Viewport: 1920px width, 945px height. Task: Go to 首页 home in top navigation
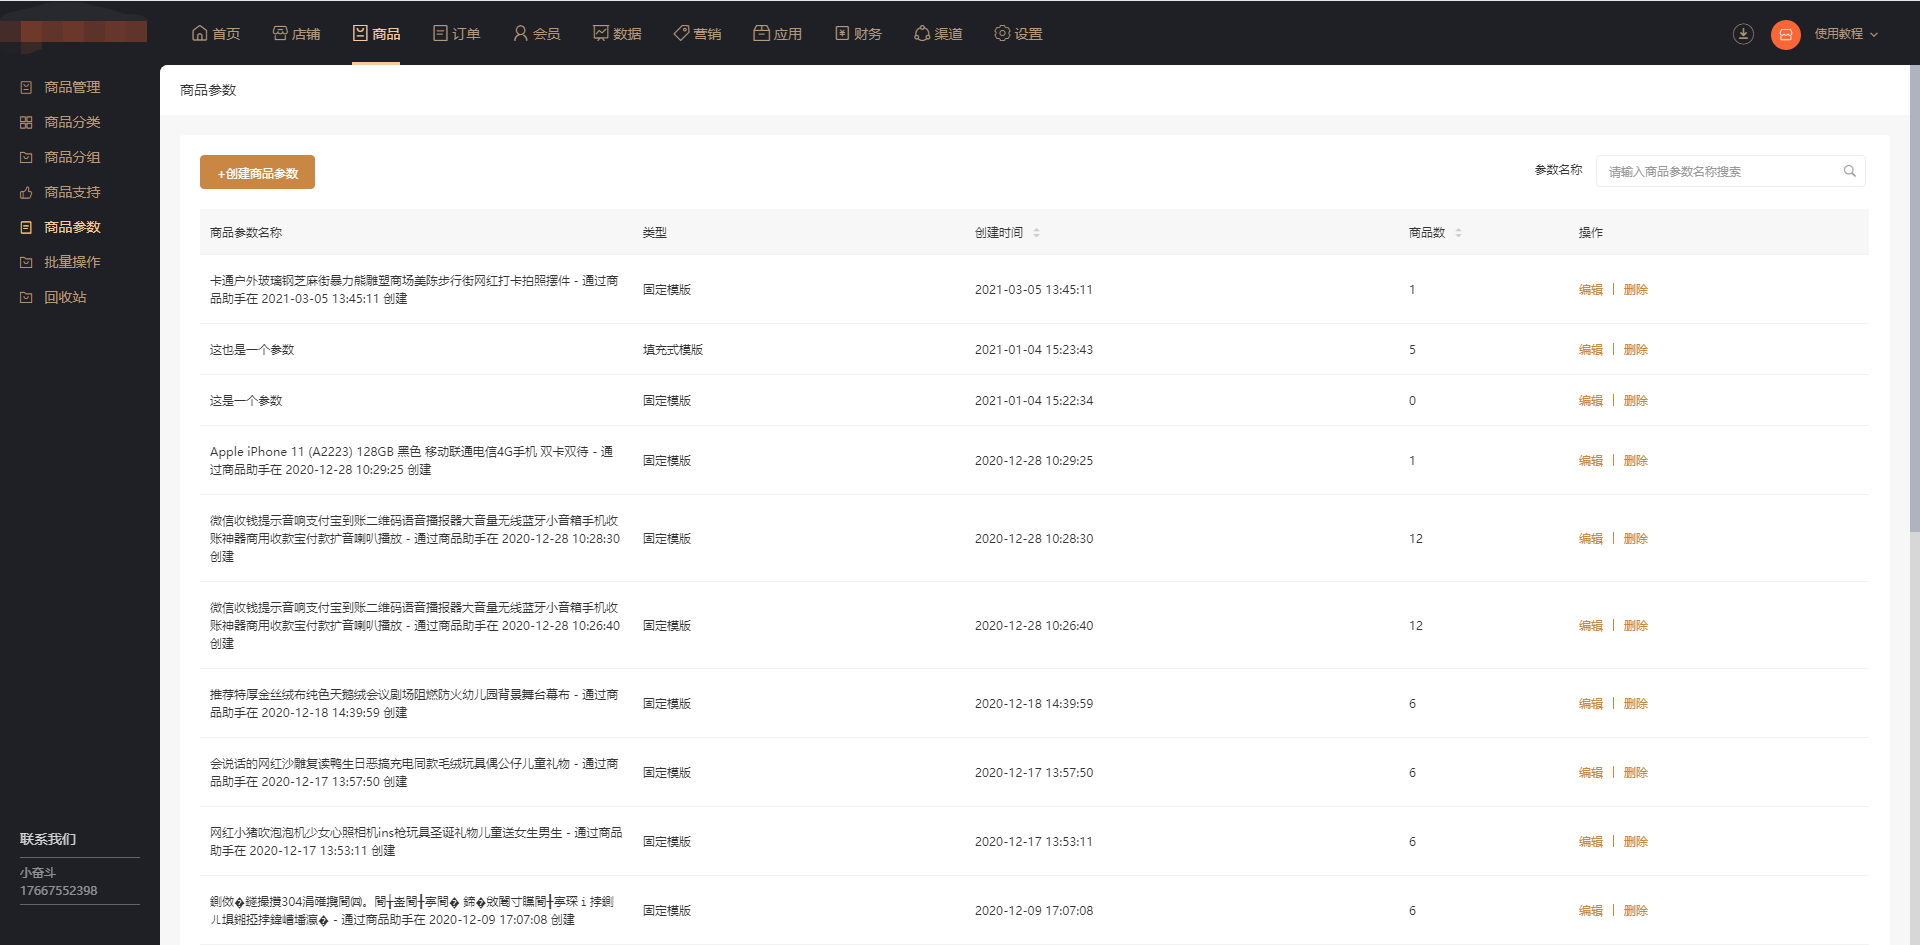tap(216, 34)
